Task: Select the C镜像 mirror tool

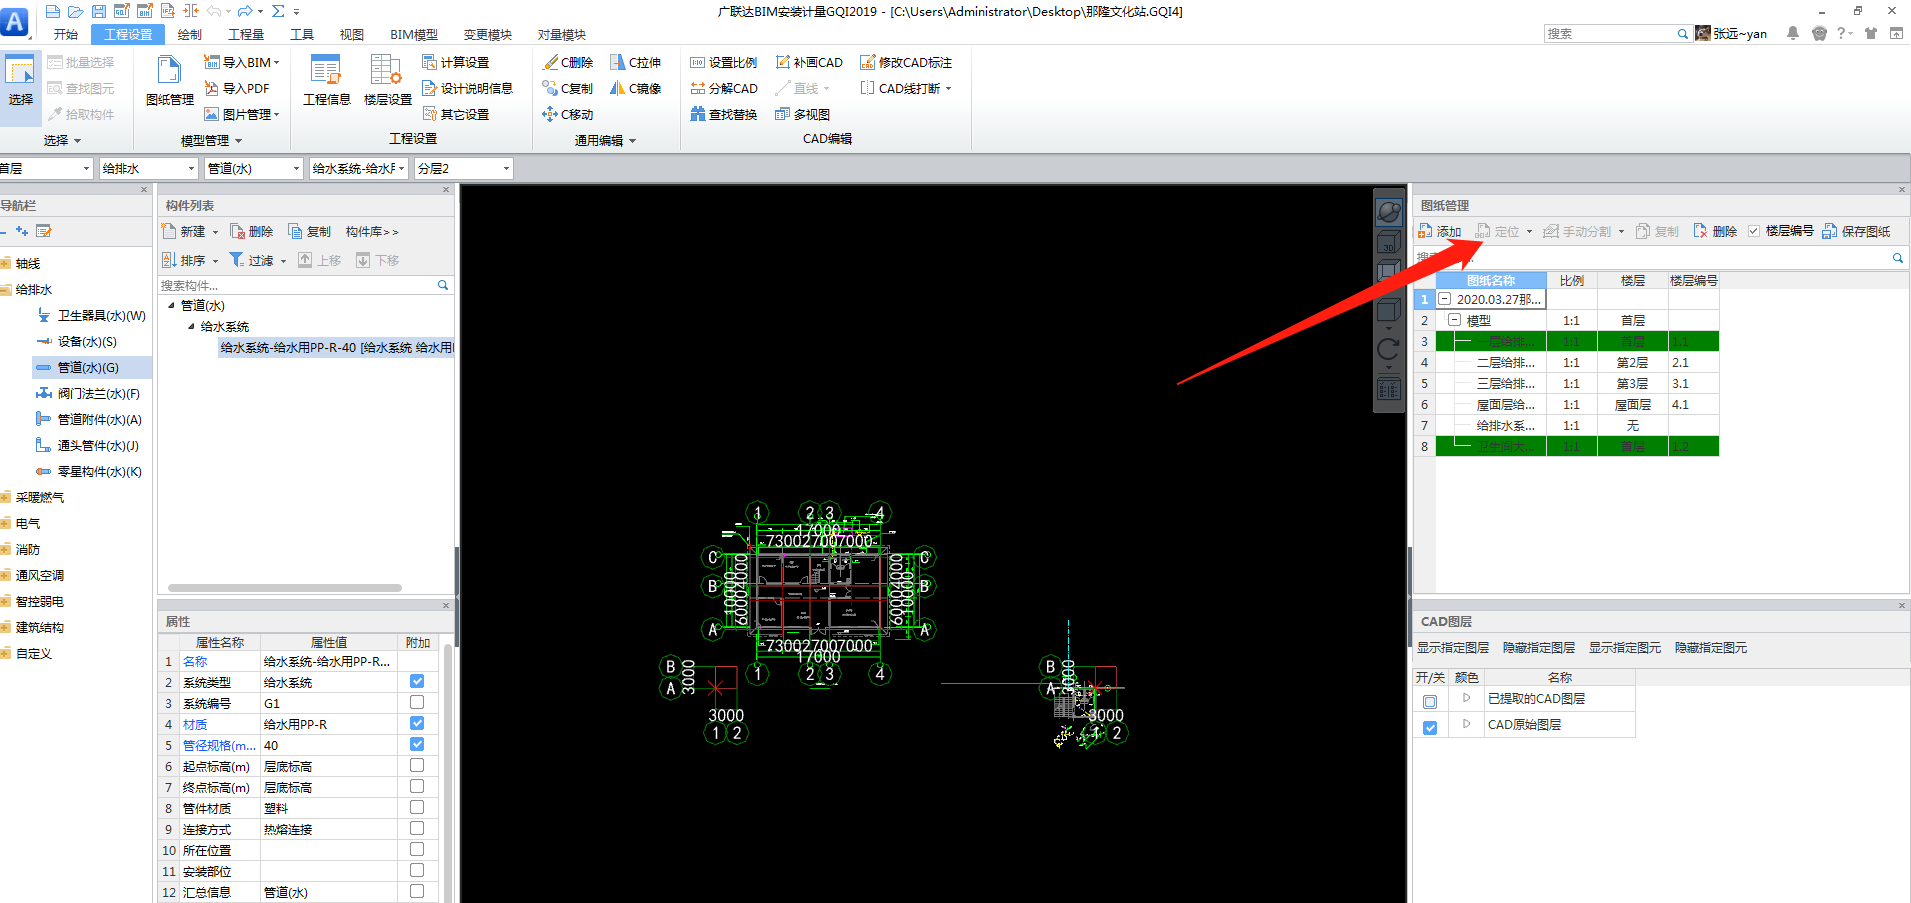Action: pyautogui.click(x=636, y=88)
